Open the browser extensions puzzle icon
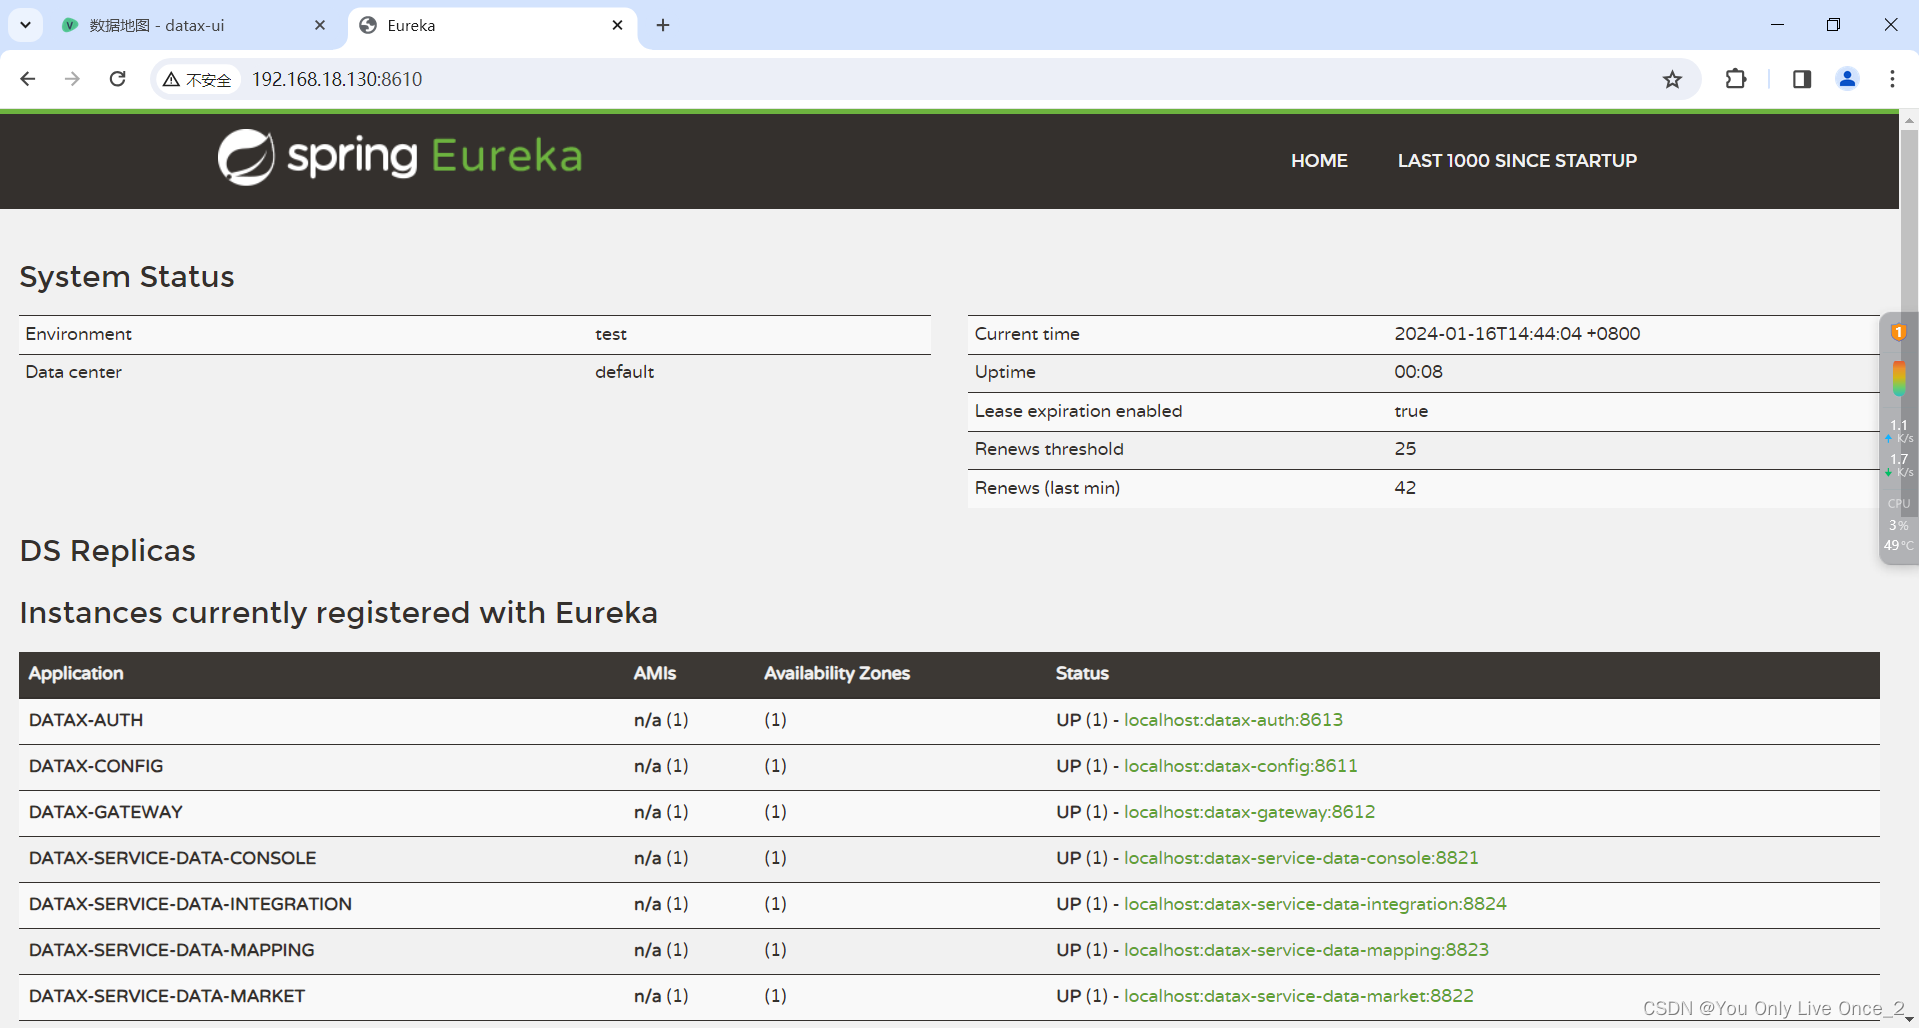Screen dimensions: 1919x1028 click(x=1736, y=79)
